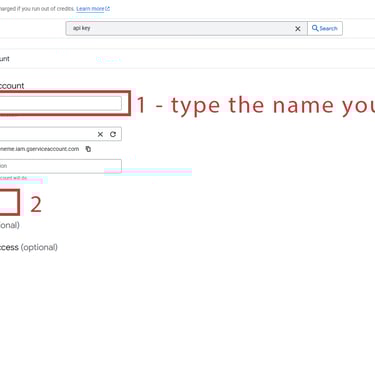Click the 'ccess (optional)' step heading
Screen dimensions: 375x375
(29, 247)
